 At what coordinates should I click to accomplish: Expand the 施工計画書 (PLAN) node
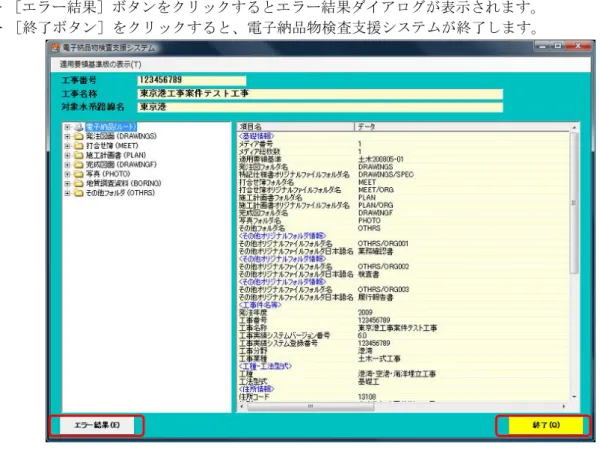pos(67,155)
